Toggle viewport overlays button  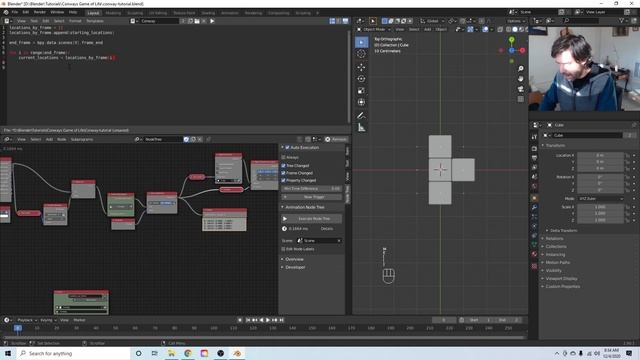pos(485,29)
